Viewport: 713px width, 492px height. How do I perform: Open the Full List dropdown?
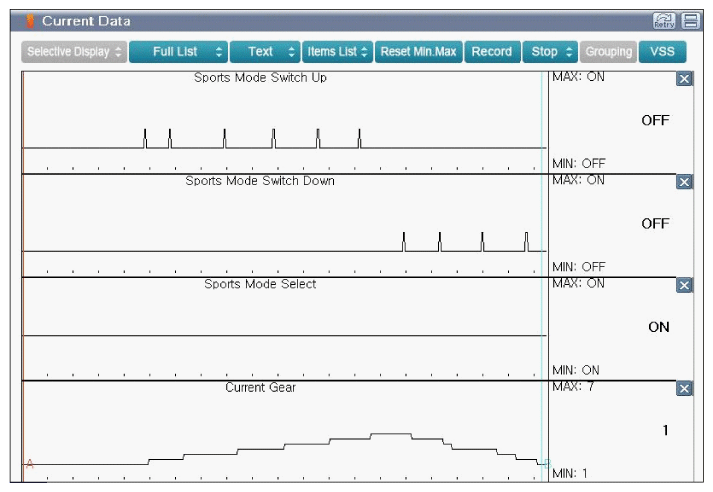coord(178,52)
